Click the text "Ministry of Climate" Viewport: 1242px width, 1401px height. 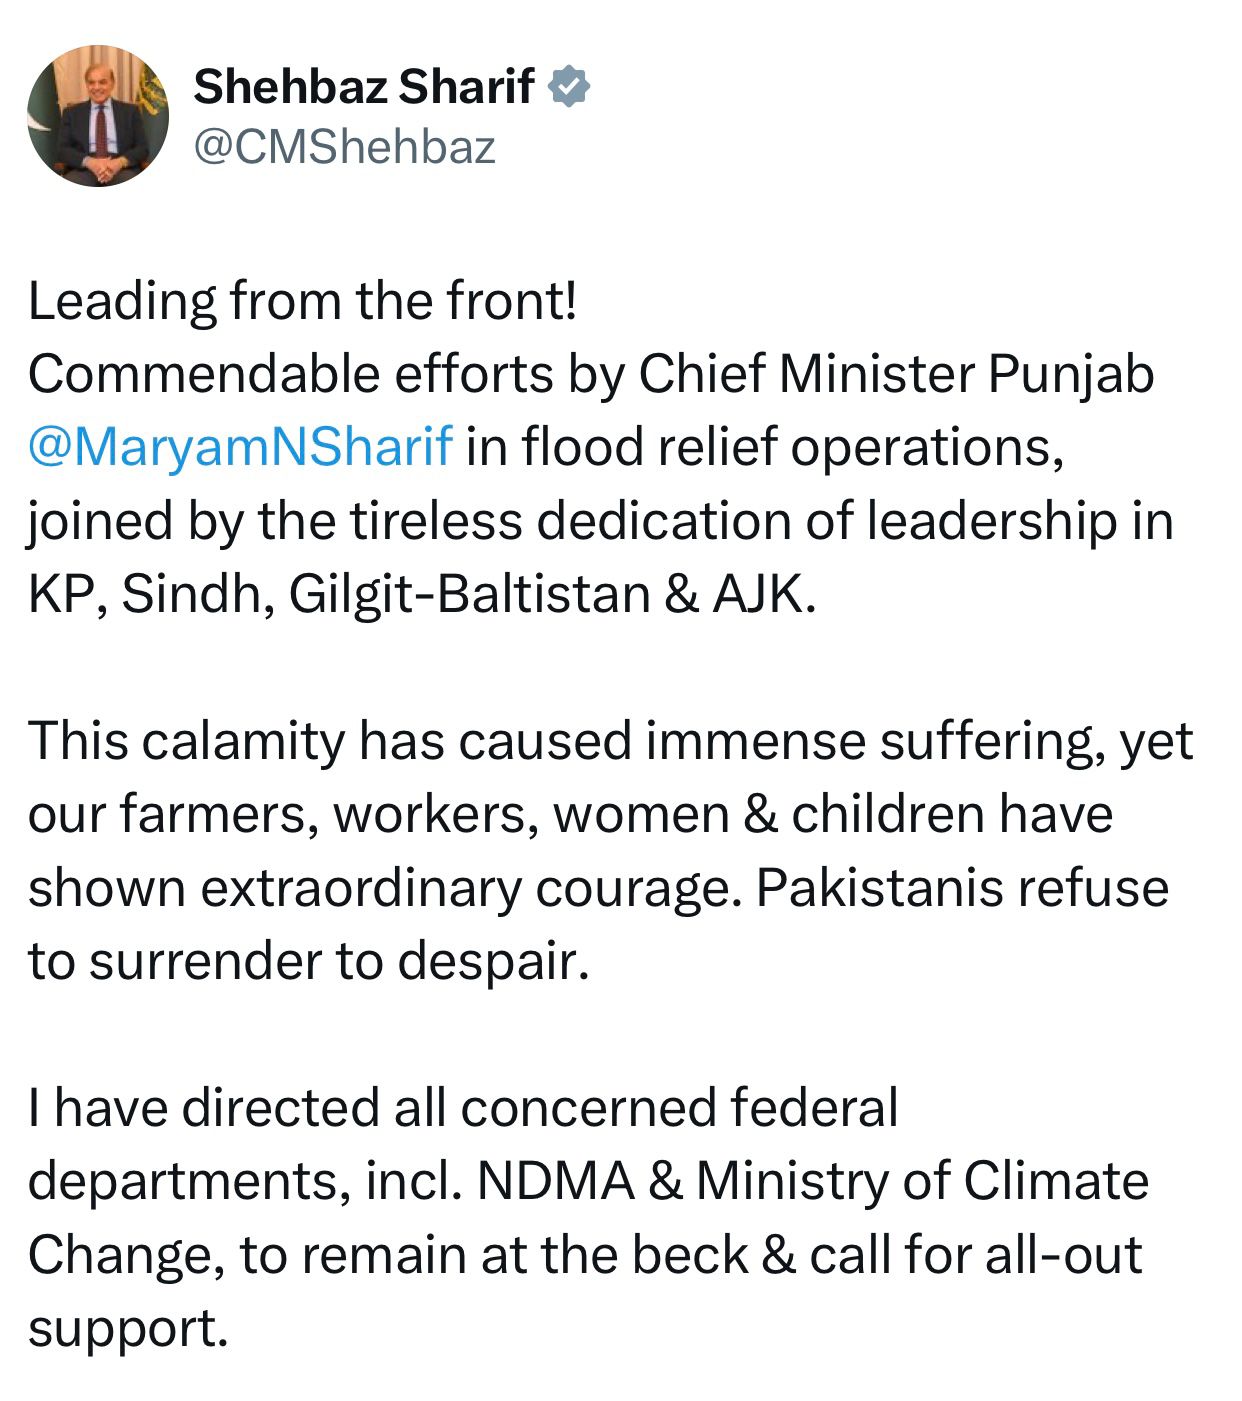(921, 1182)
